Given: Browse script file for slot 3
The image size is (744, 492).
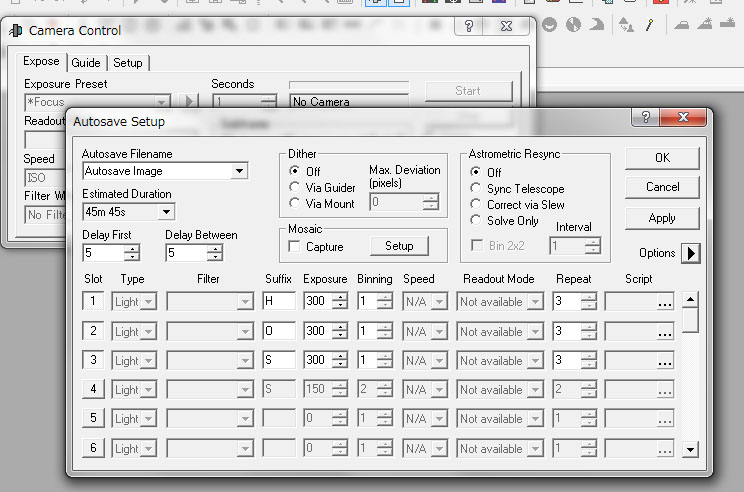Looking at the screenshot, I should [x=665, y=361].
